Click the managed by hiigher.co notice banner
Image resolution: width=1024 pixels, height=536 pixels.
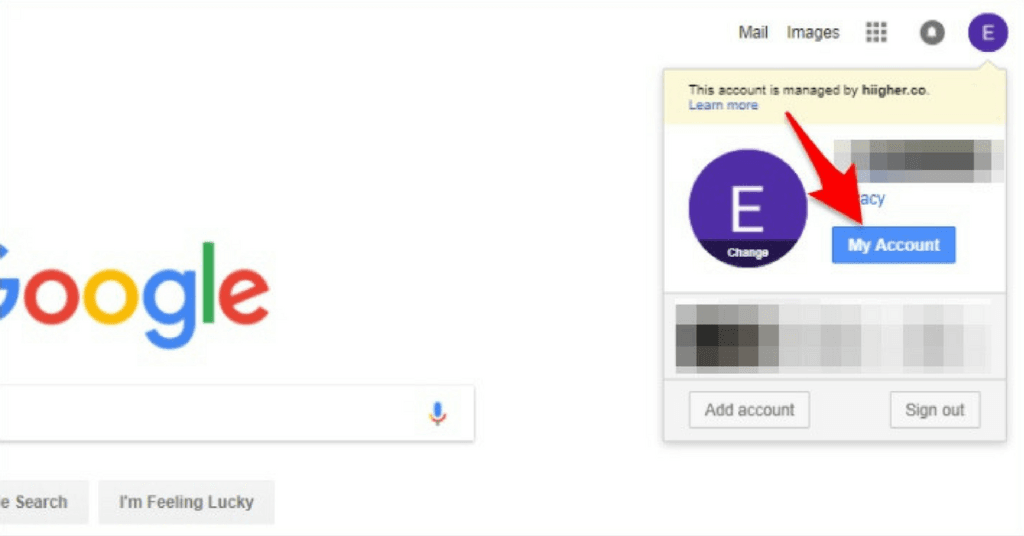(x=834, y=97)
